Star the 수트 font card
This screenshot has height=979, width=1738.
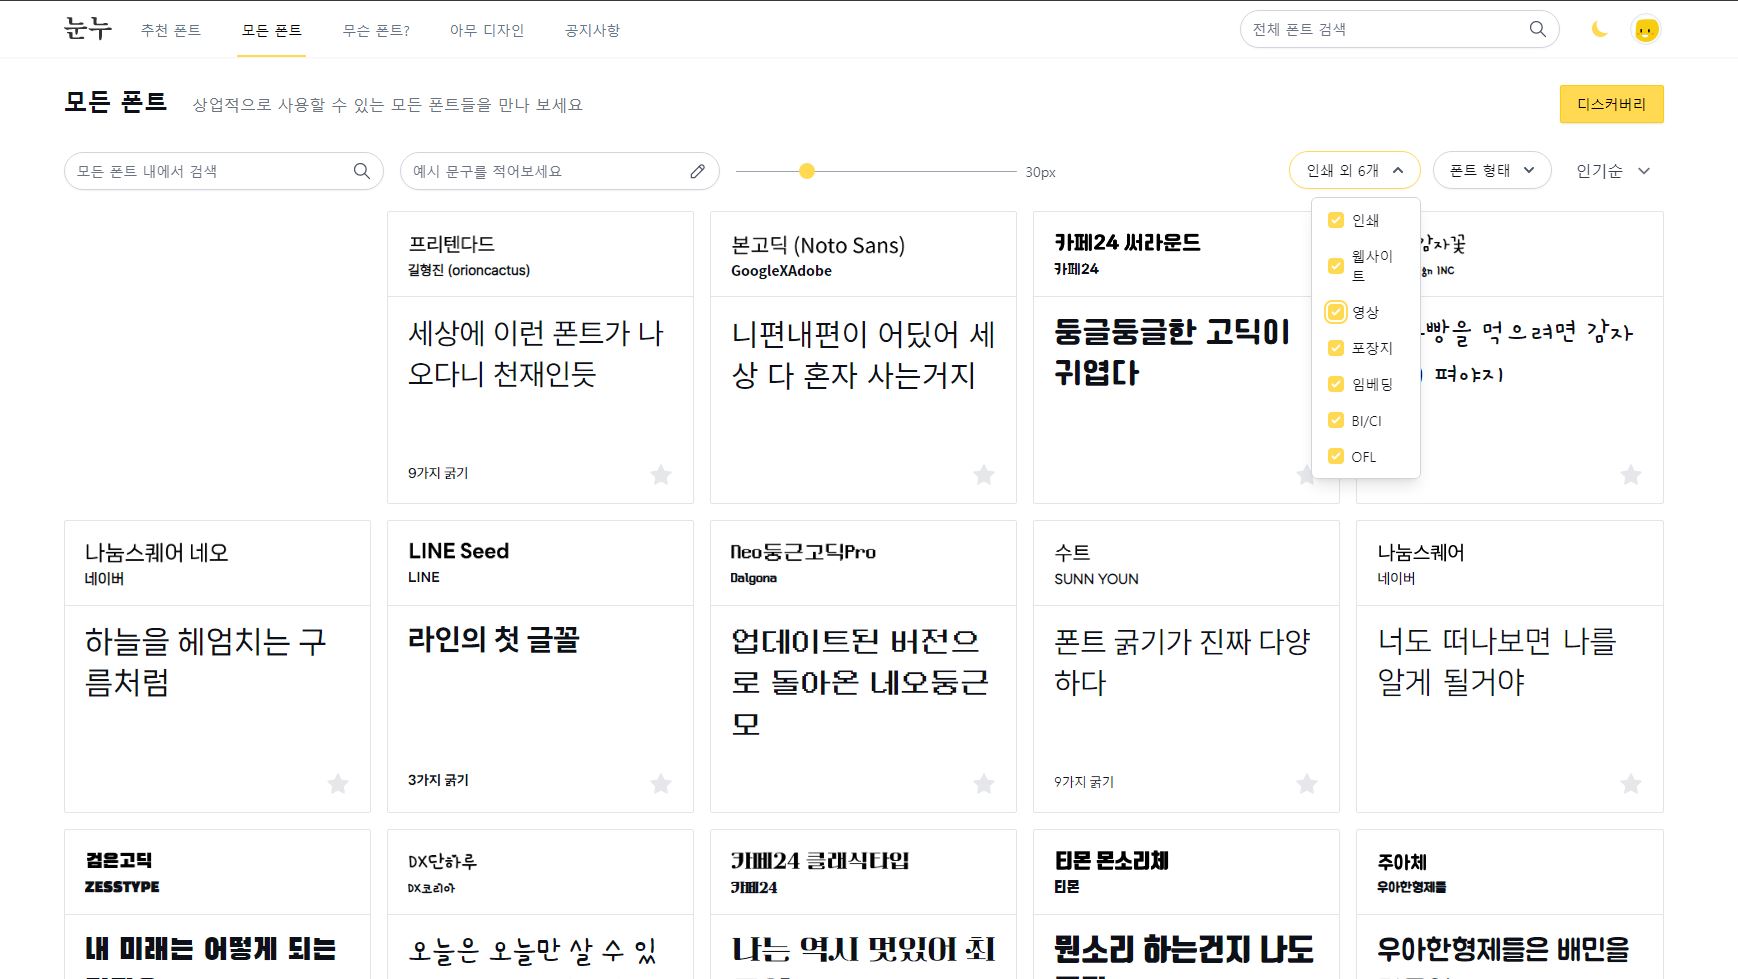click(x=1307, y=783)
